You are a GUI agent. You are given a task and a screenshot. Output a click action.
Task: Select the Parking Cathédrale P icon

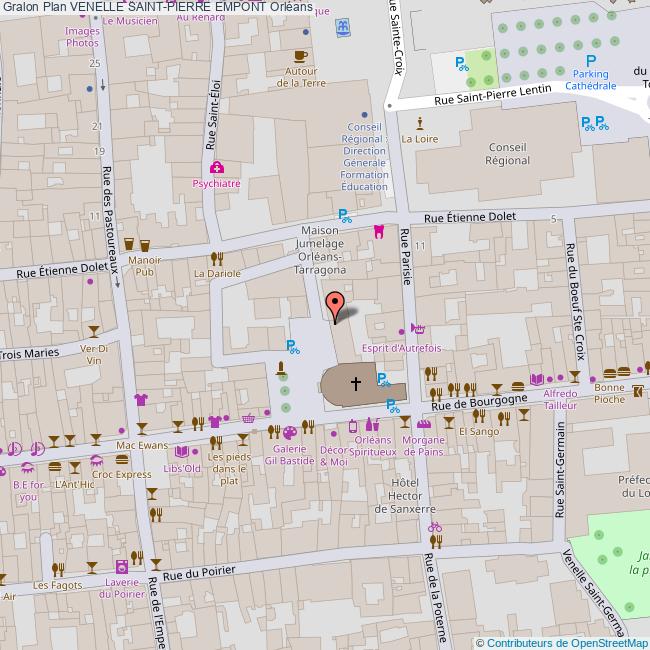point(590,61)
